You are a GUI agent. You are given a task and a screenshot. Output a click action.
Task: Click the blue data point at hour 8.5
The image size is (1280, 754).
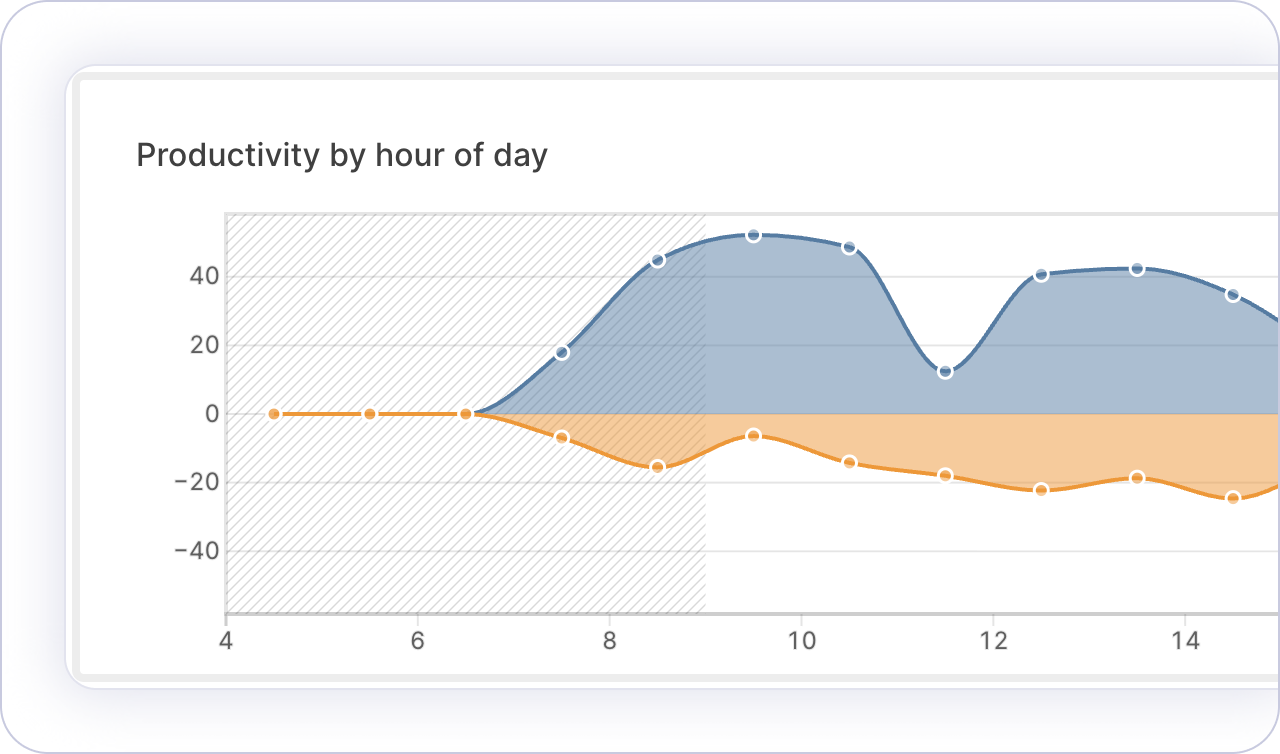pyautogui.click(x=658, y=260)
